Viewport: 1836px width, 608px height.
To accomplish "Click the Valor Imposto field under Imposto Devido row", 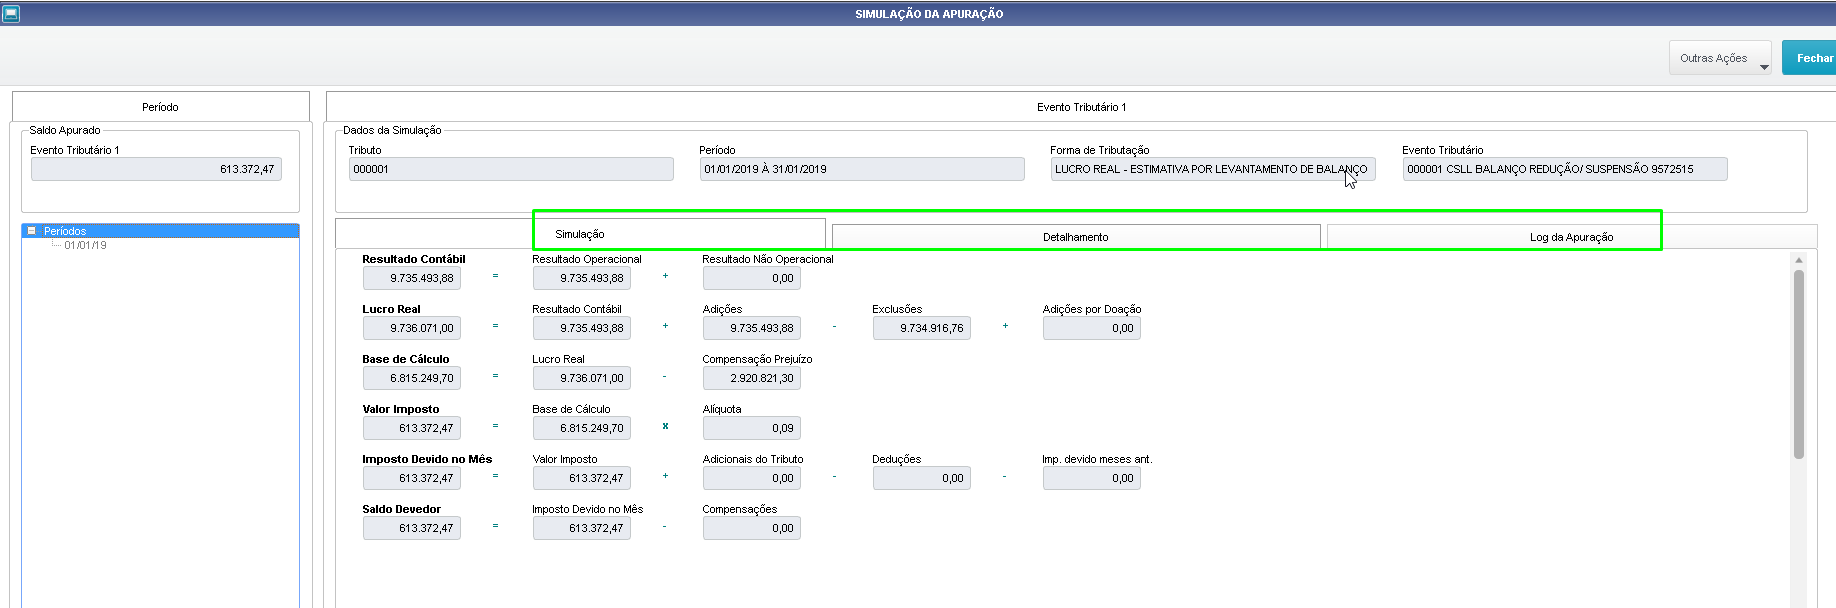I will (x=582, y=478).
